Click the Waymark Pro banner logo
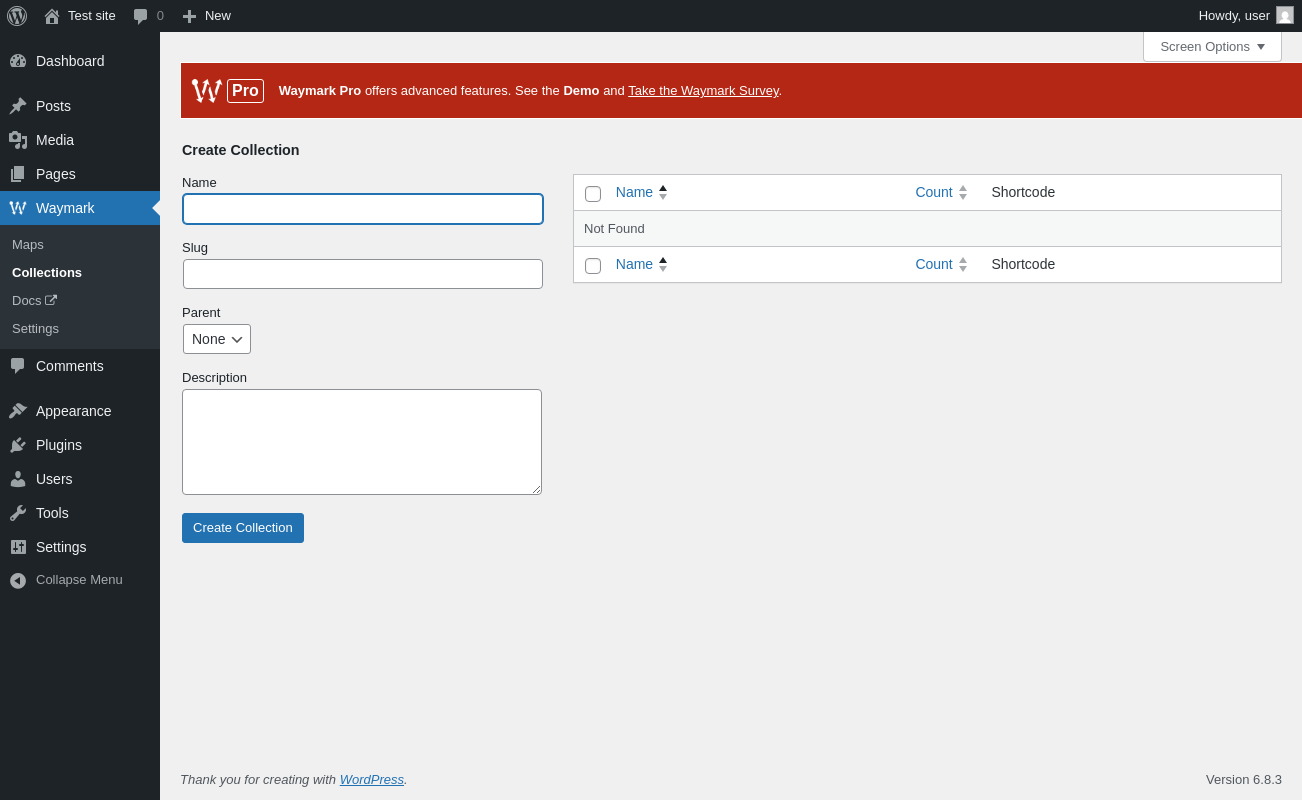1302x800 pixels. 228,91
